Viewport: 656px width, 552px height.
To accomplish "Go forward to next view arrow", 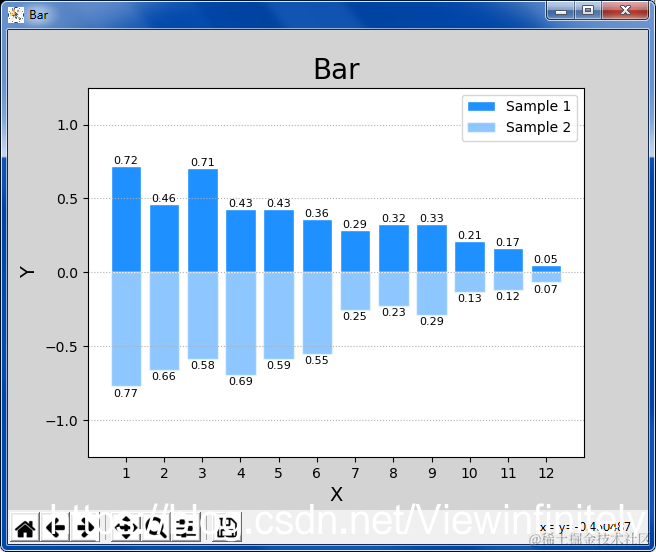I will pyautogui.click(x=85, y=527).
